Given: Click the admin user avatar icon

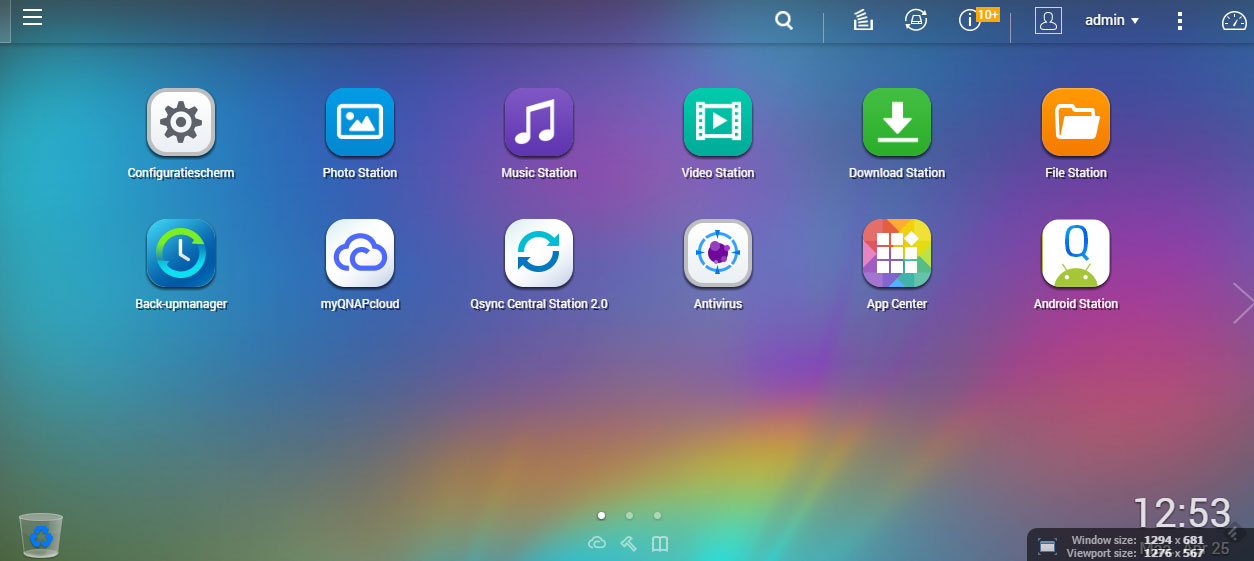Looking at the screenshot, I should click(1048, 20).
